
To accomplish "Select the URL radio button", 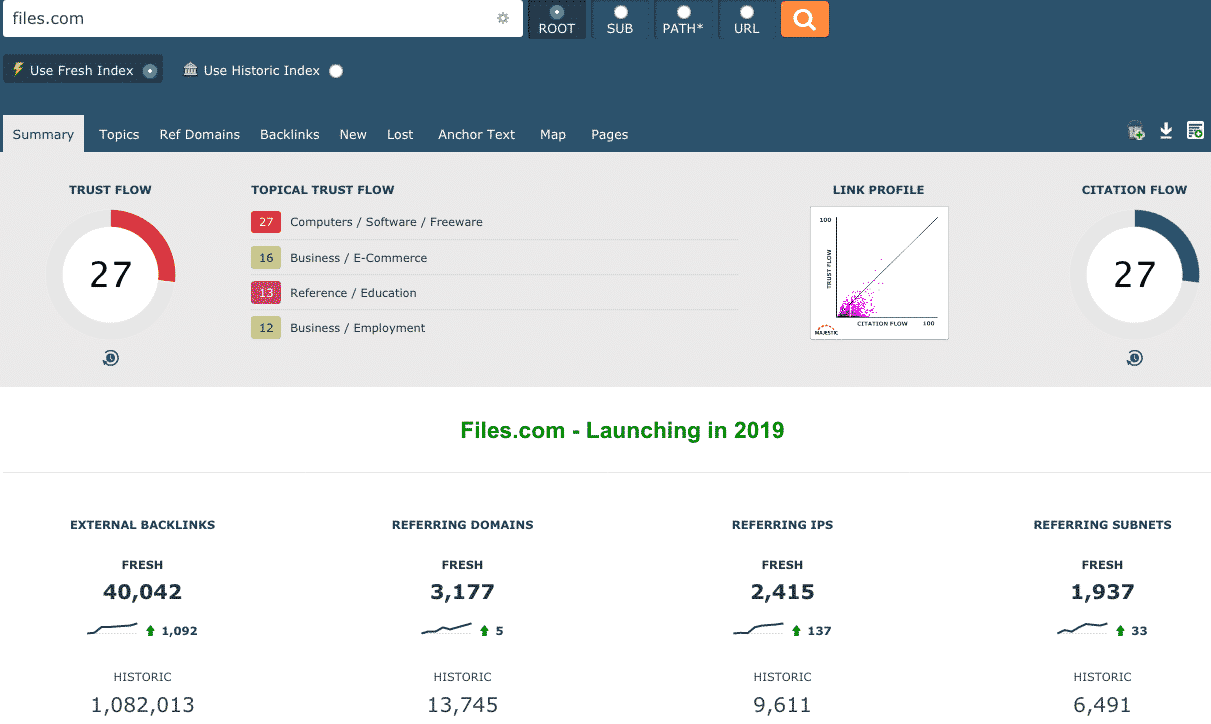I will coord(746,13).
